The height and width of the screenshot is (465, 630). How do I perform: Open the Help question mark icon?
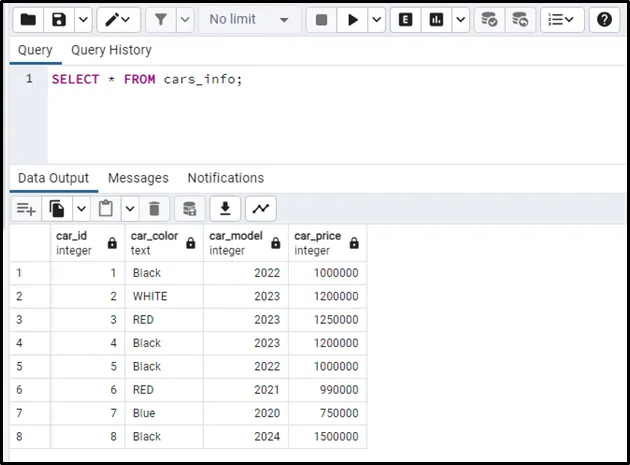point(604,19)
